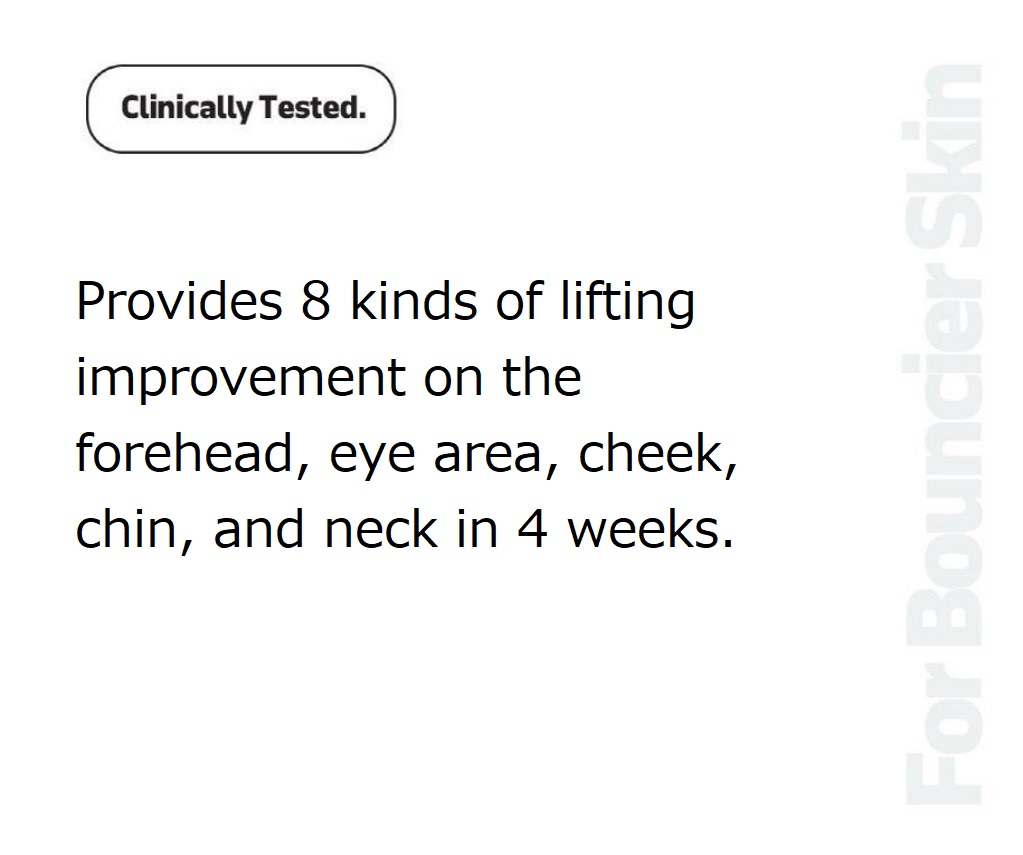
Task: Click the word "lifting" in the first line
Action: point(628,303)
